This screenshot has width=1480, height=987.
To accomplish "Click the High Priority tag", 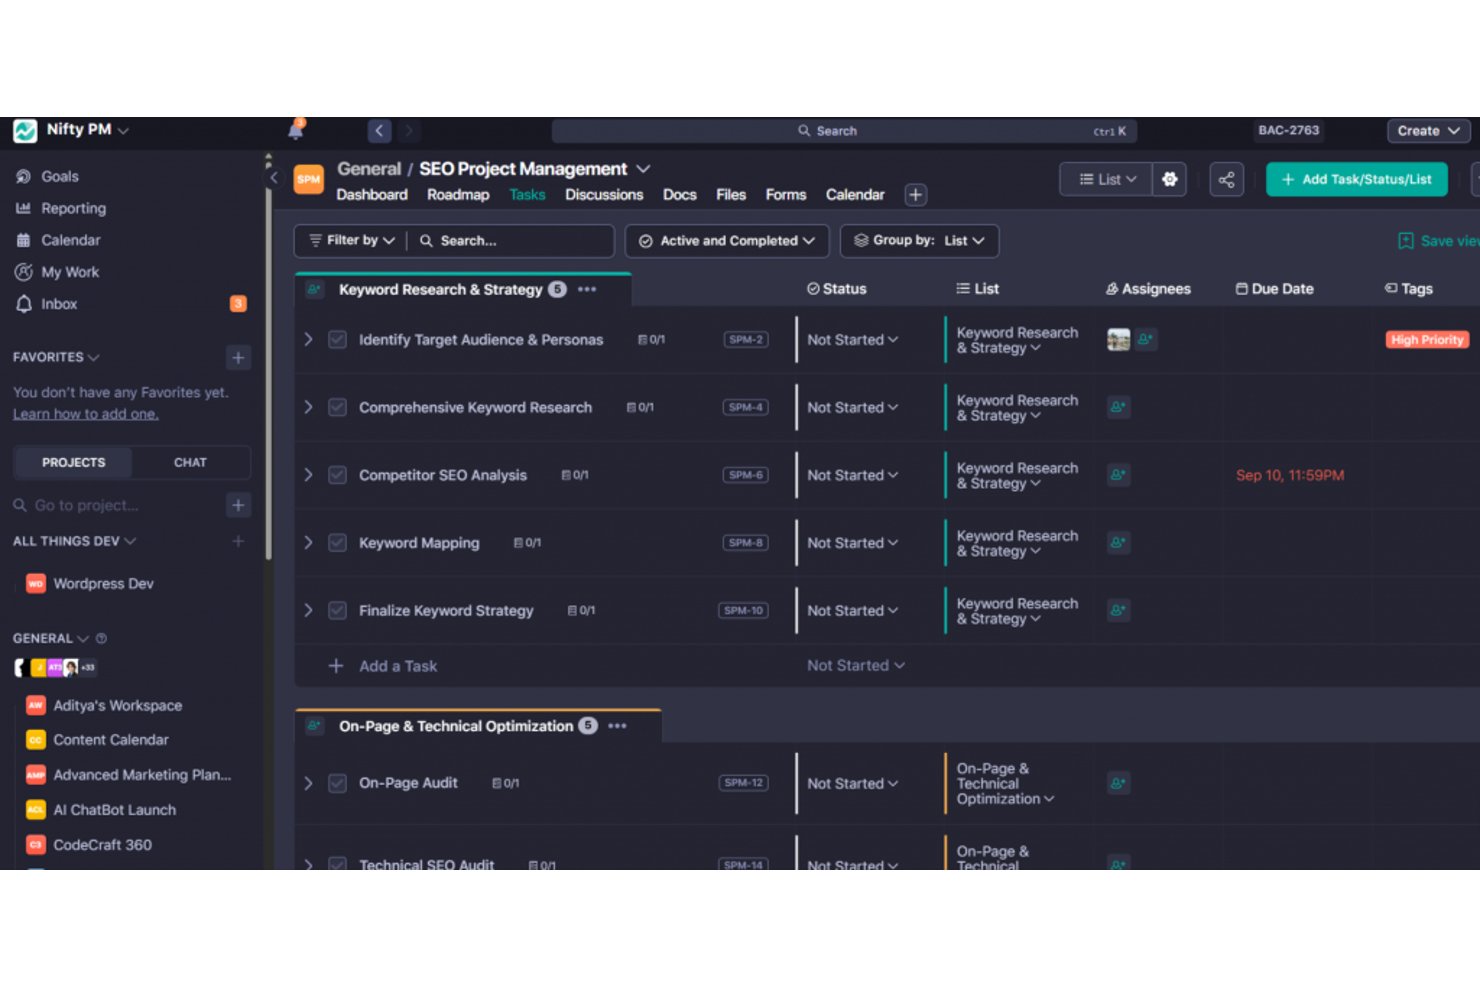I will tap(1427, 340).
